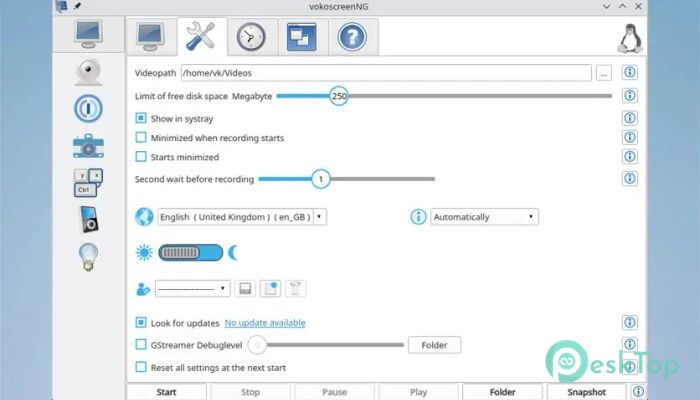Open the videos Folder button in bottom bar
The image size is (700, 400).
(502, 392)
